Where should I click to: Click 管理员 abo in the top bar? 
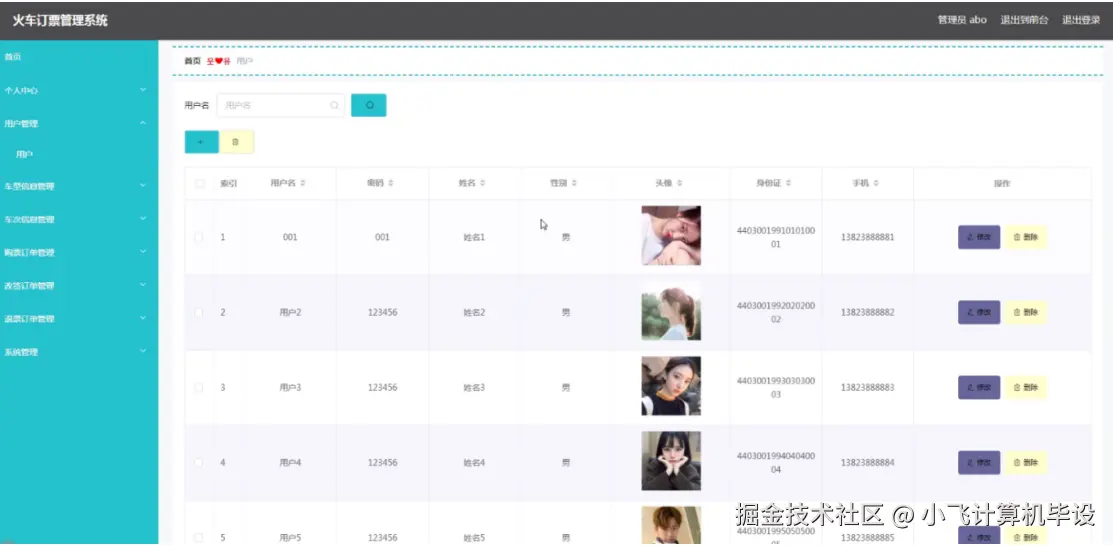click(962, 20)
